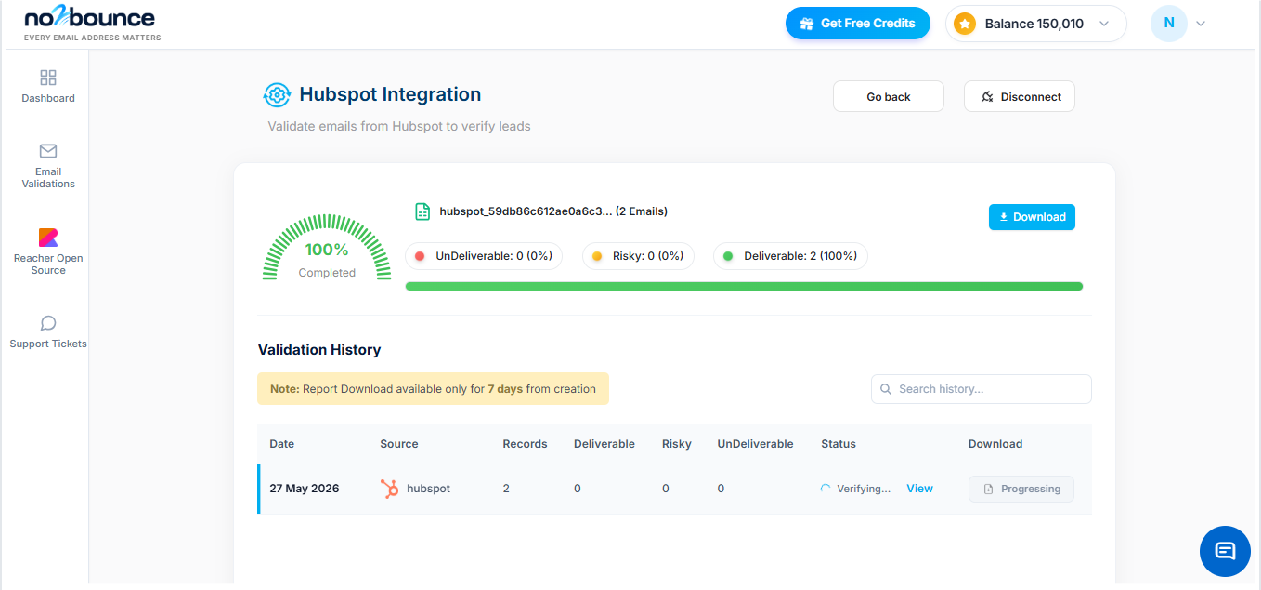Click the Records column header
Viewport: 1261px width, 590px height.
tap(525, 444)
